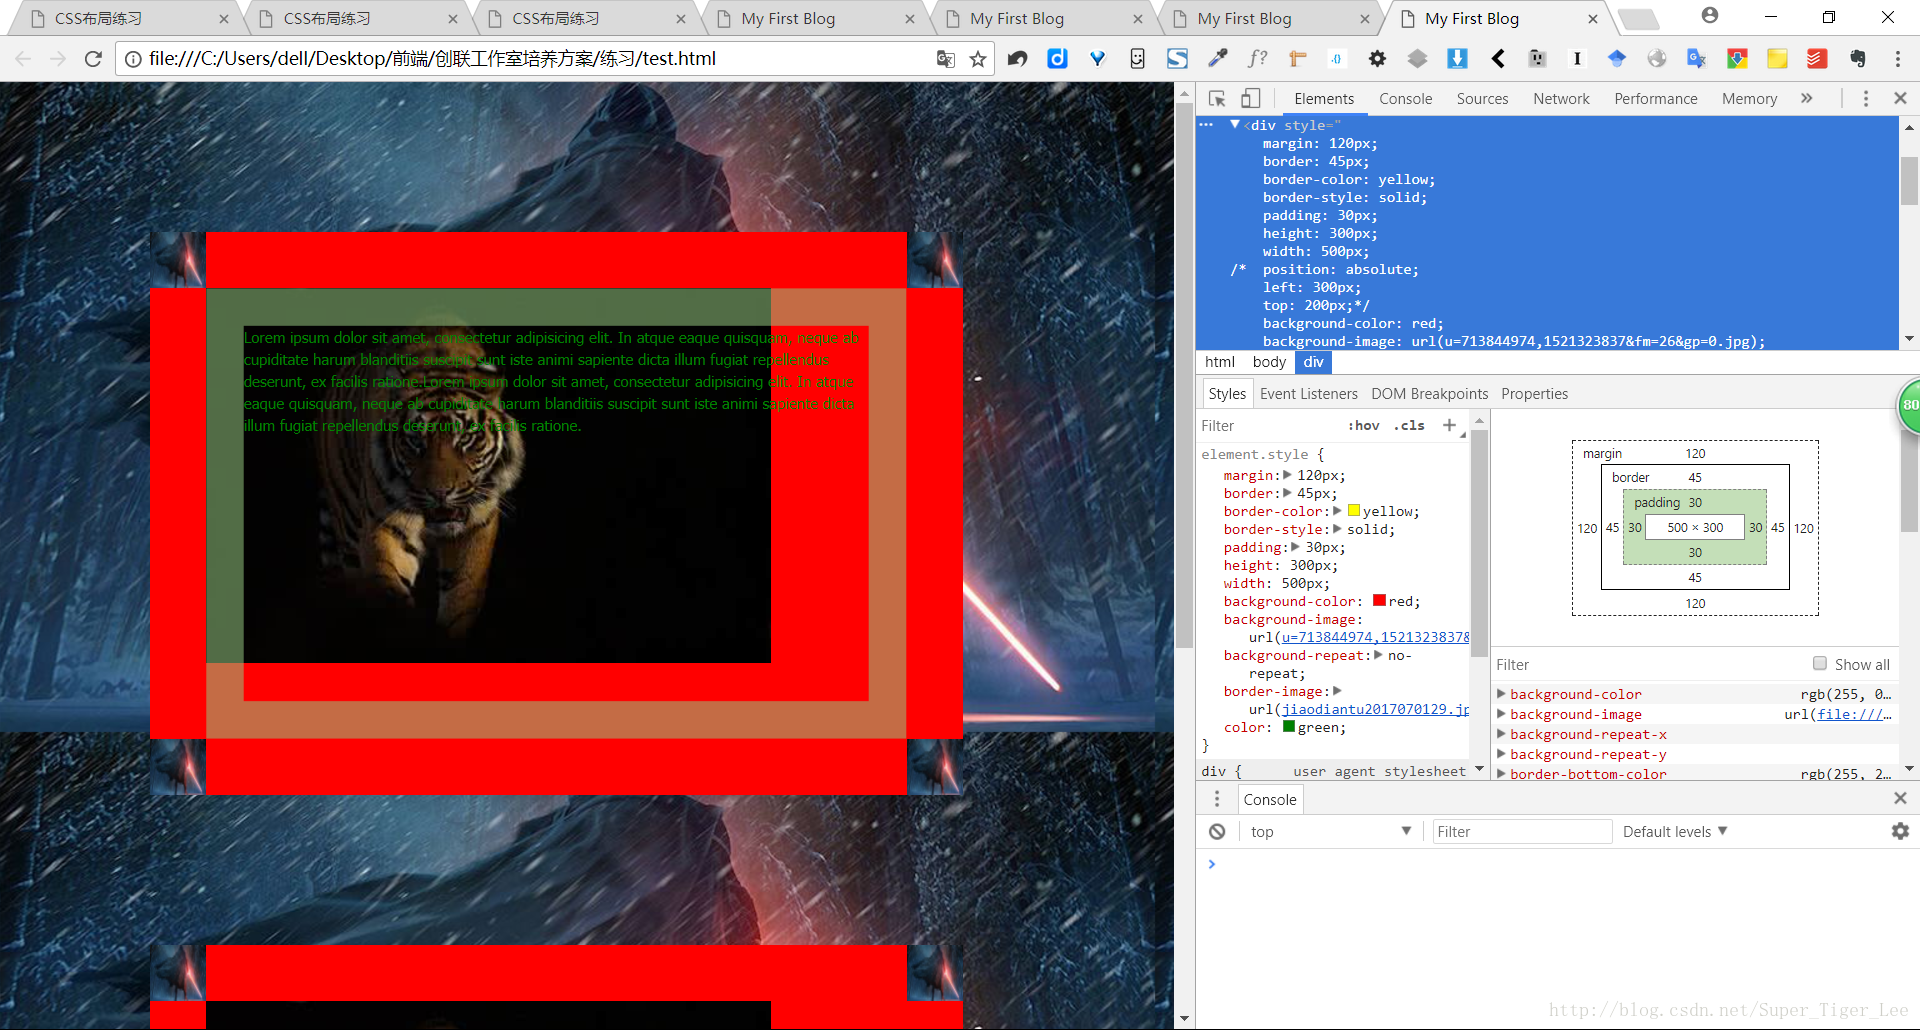Toggle the .cls class editor
1920x1030 pixels.
click(1410, 425)
